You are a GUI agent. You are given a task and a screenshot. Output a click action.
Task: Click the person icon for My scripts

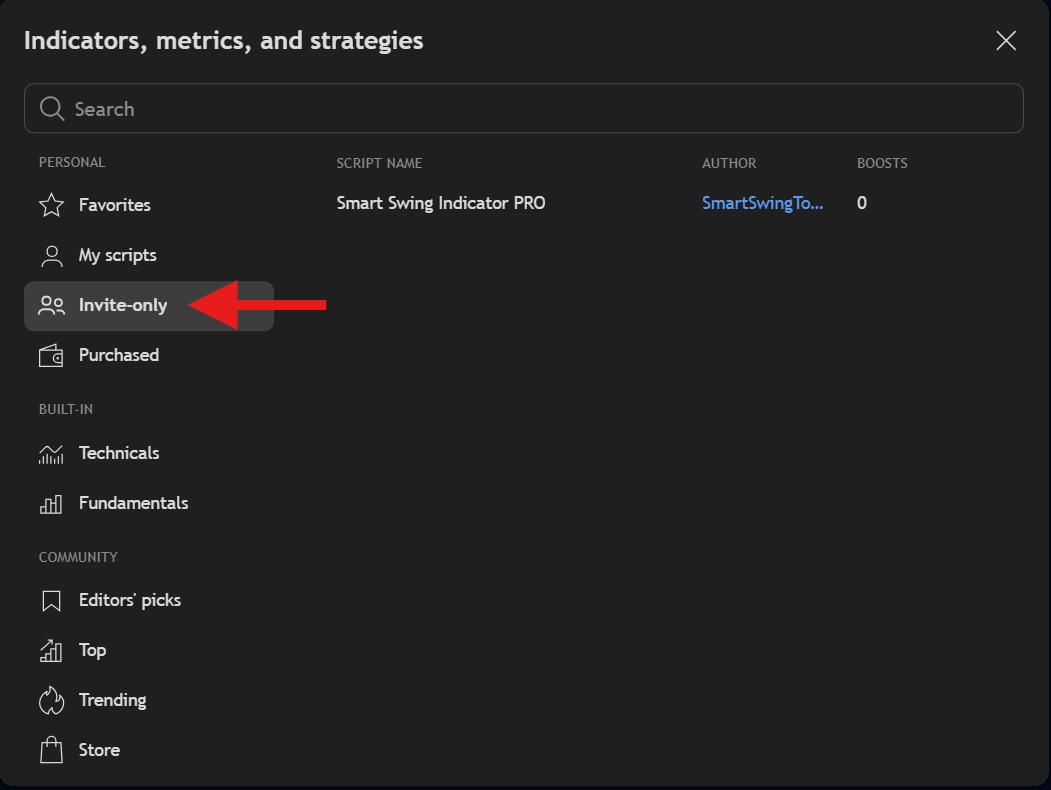pos(51,256)
